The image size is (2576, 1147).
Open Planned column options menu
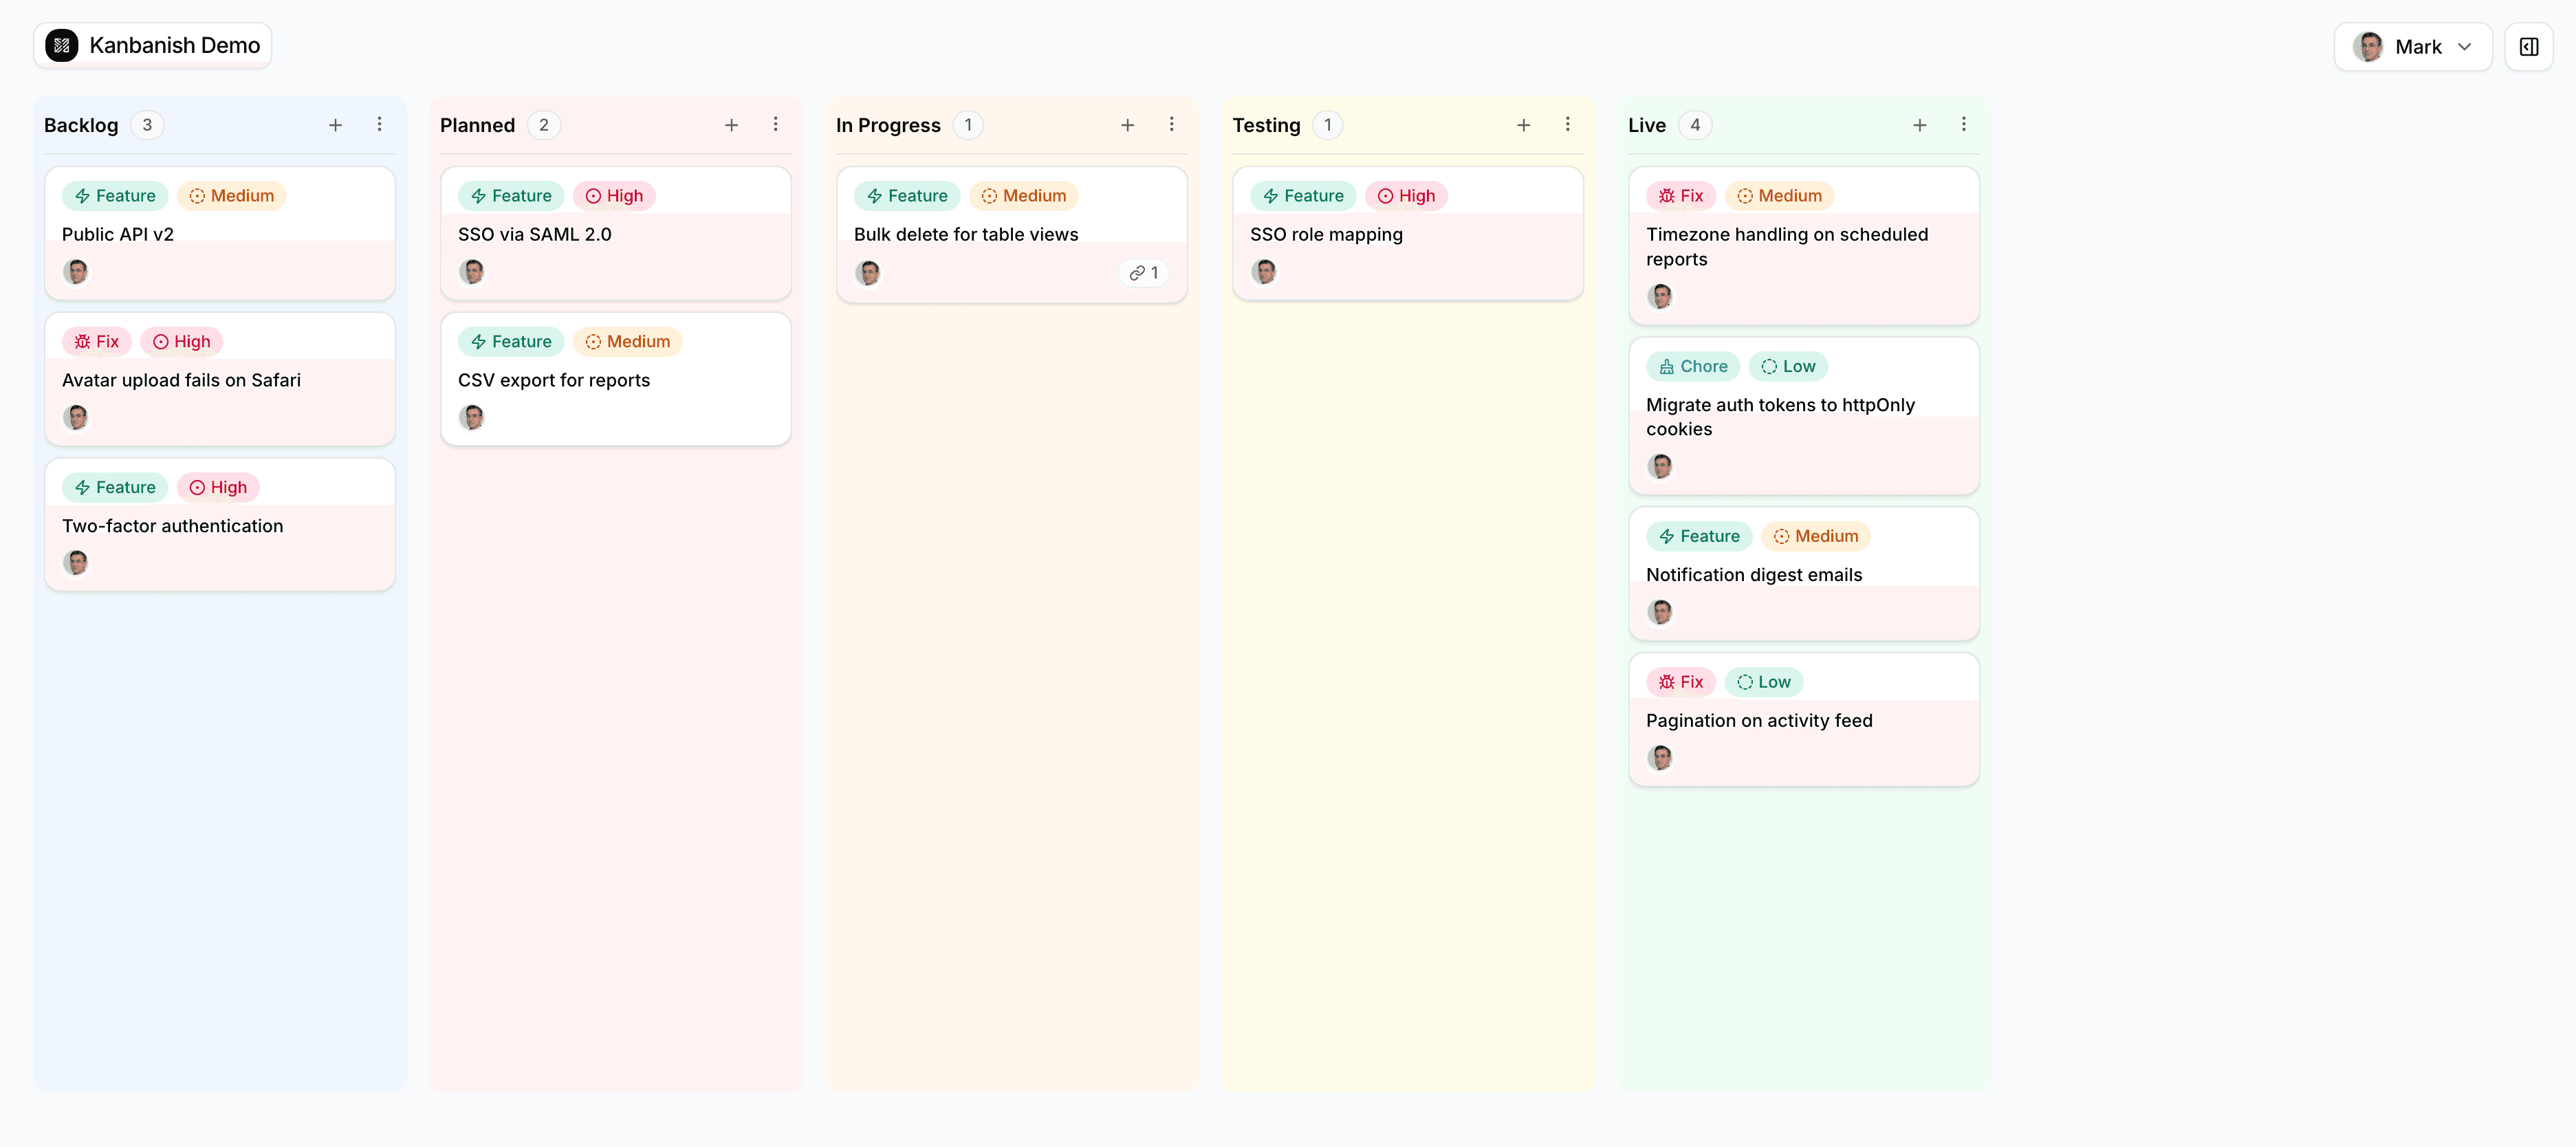pyautogui.click(x=776, y=125)
